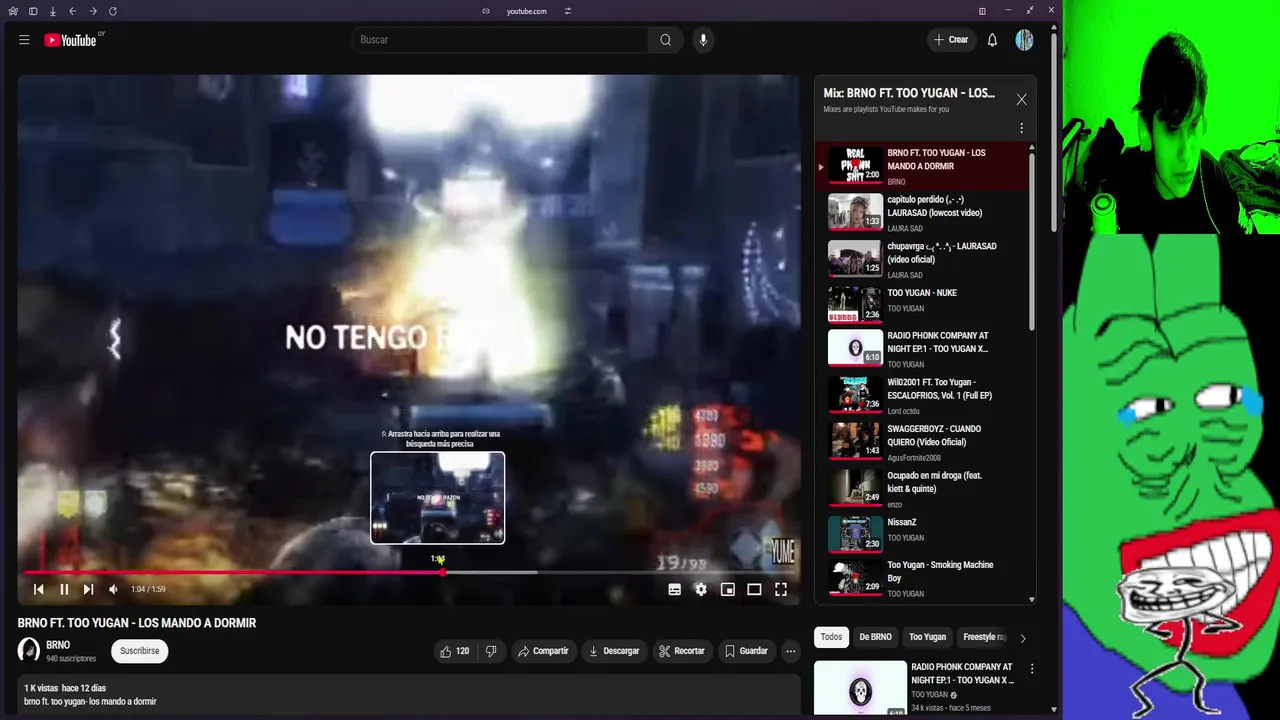Toggle the browser sidebar panel icon
Image resolution: width=1280 pixels, height=720 pixels.
pos(33,11)
